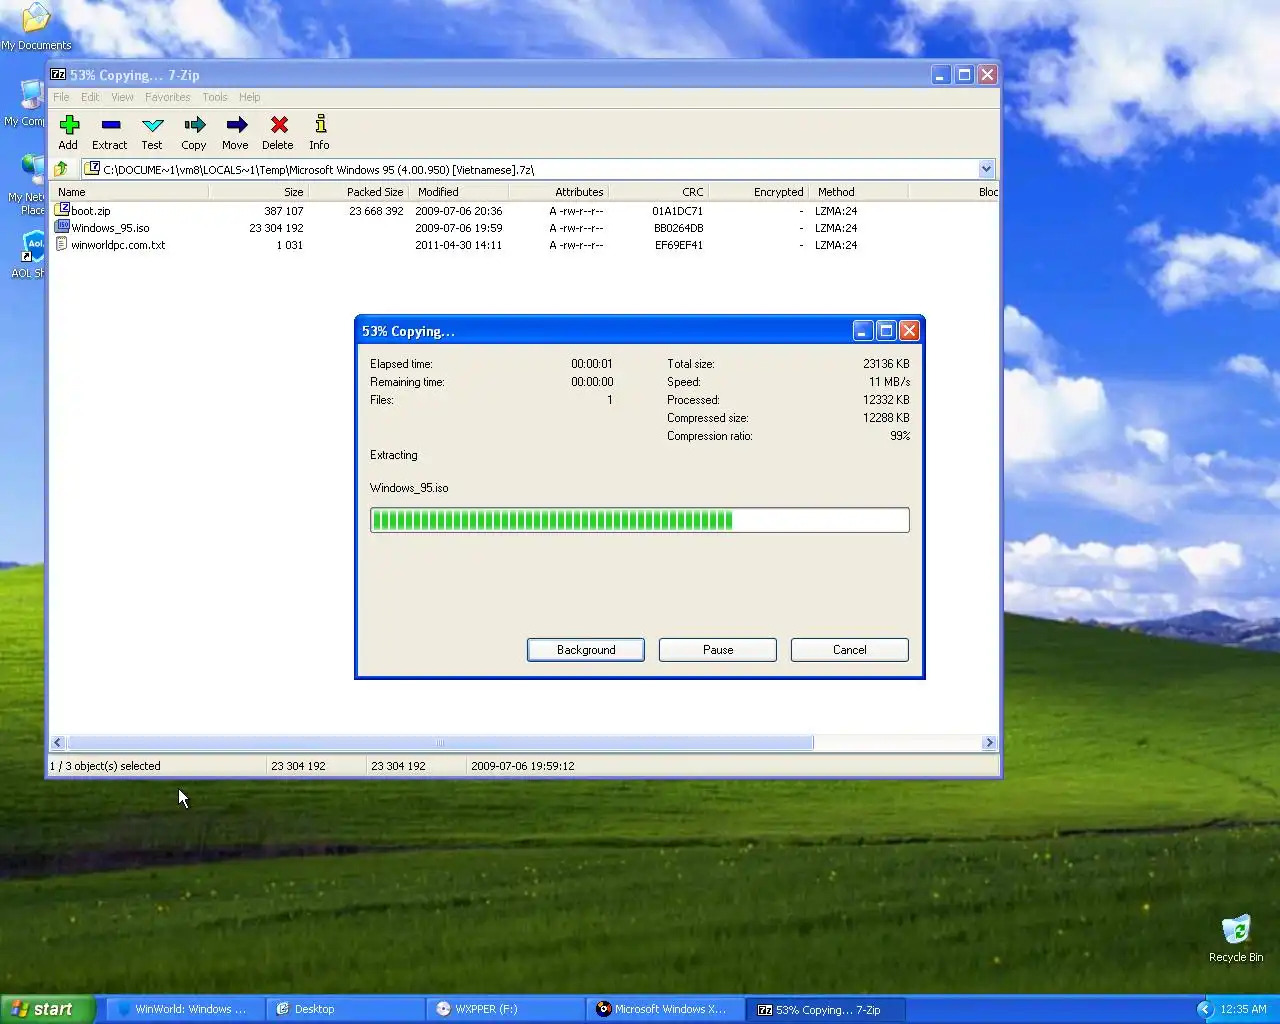The height and width of the screenshot is (1024, 1280).
Task: Open the View menu
Action: point(122,97)
